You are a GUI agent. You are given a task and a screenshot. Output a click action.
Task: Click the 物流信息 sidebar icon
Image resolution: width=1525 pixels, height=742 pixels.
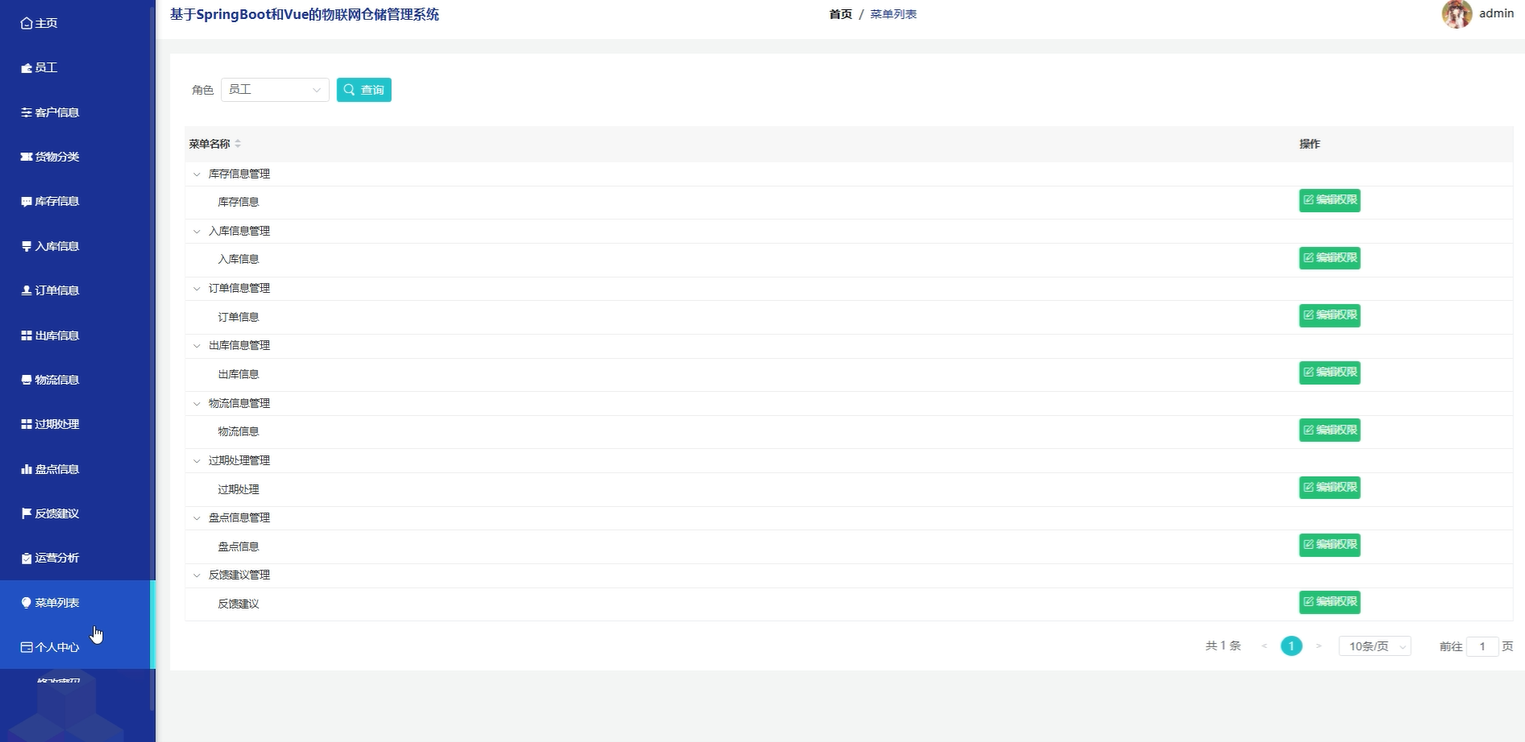tap(27, 380)
